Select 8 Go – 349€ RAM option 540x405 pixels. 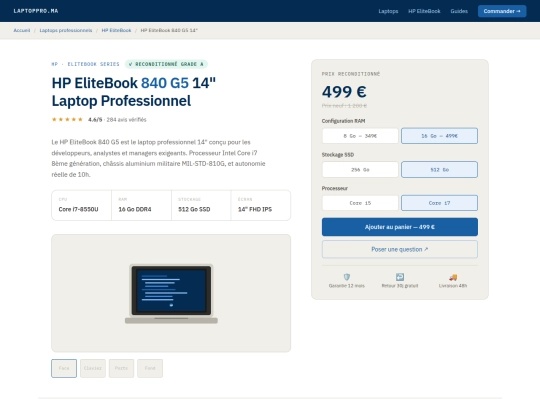pos(360,136)
